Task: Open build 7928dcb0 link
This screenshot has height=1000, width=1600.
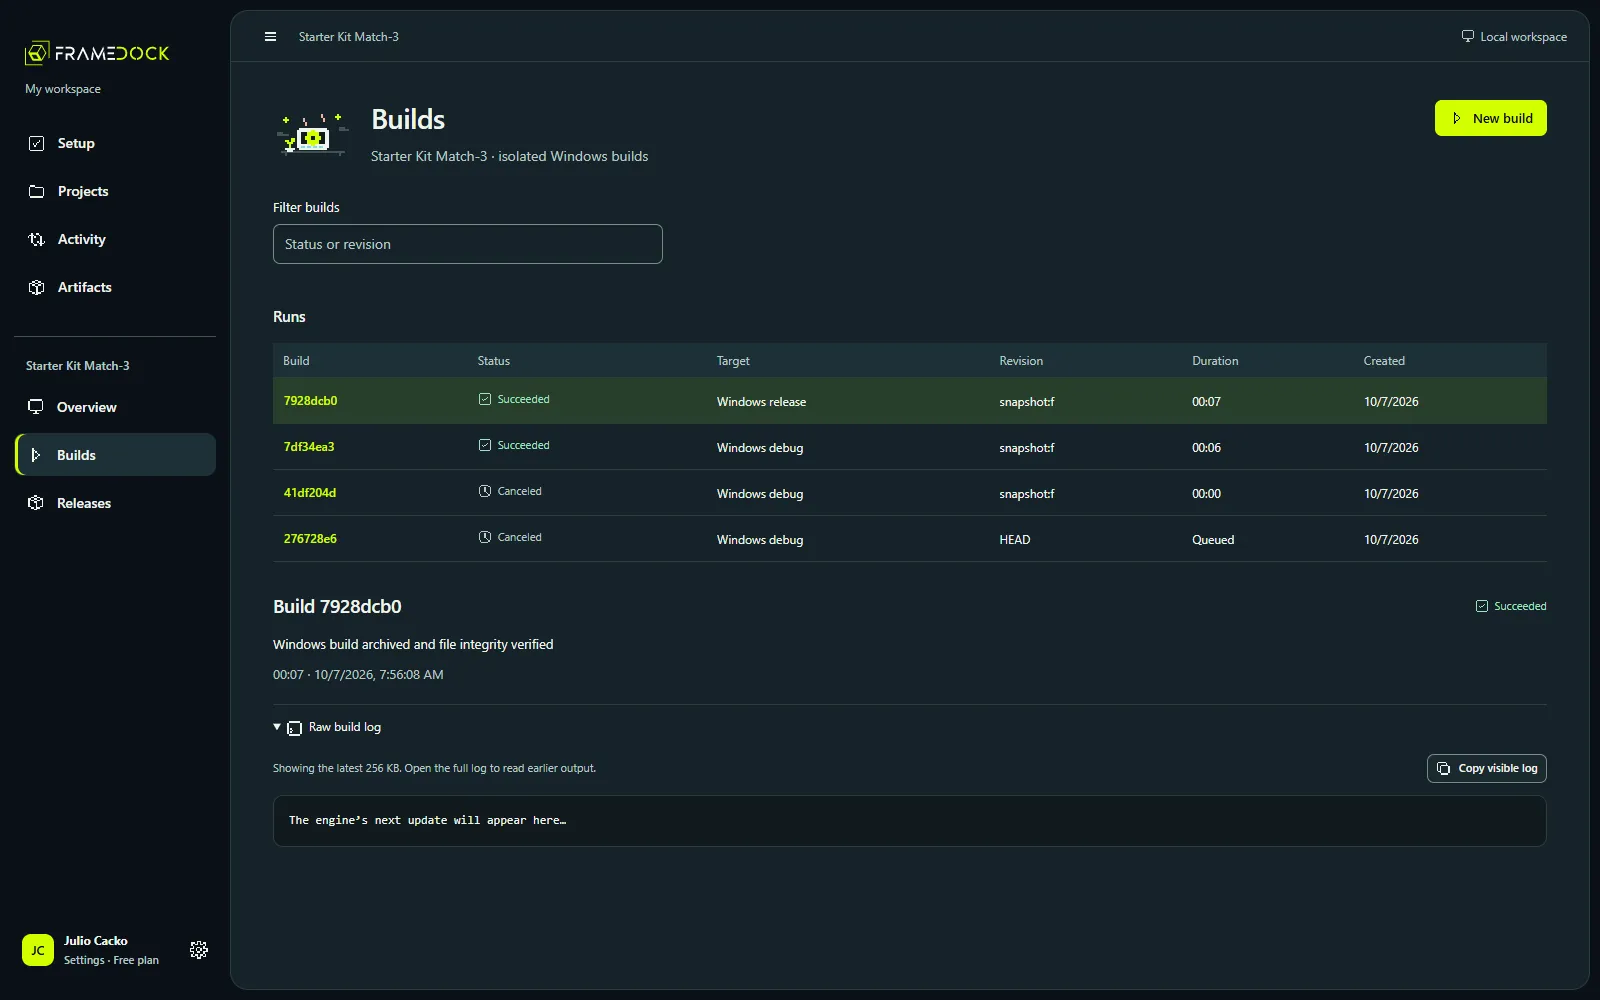Action: click(310, 401)
